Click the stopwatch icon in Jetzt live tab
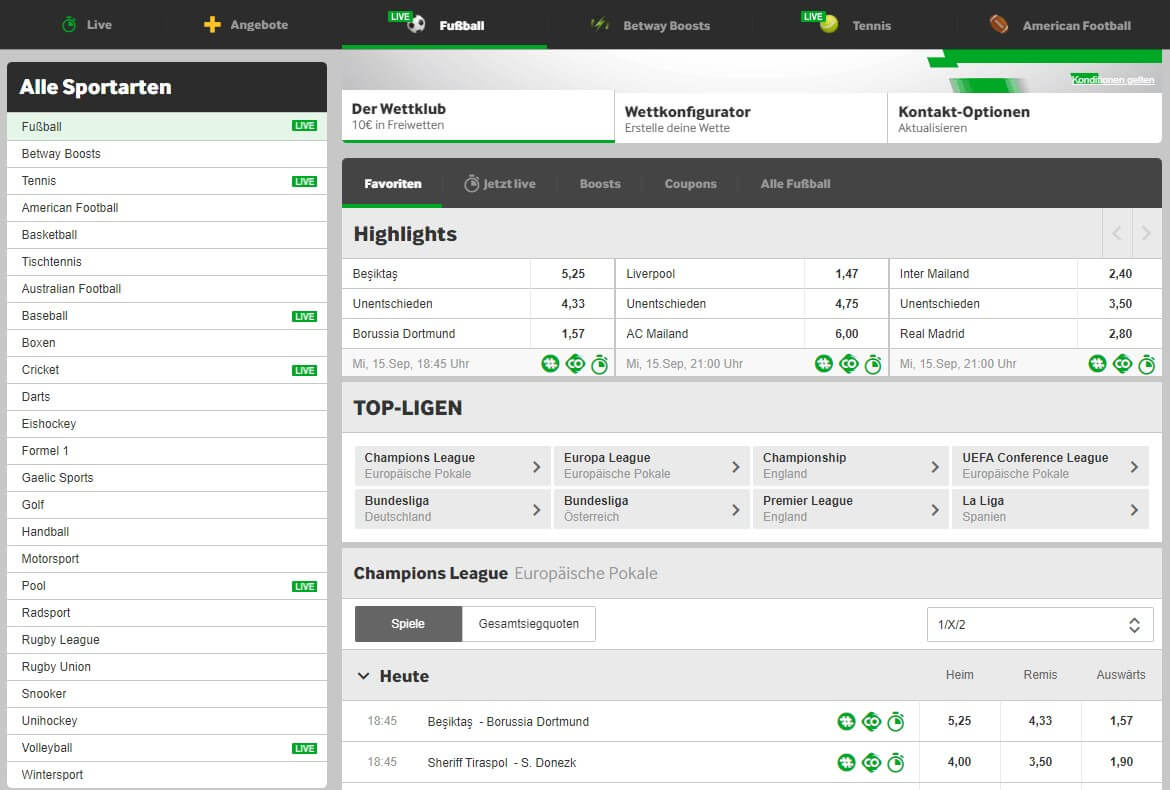Viewport: 1170px width, 790px height. point(472,184)
